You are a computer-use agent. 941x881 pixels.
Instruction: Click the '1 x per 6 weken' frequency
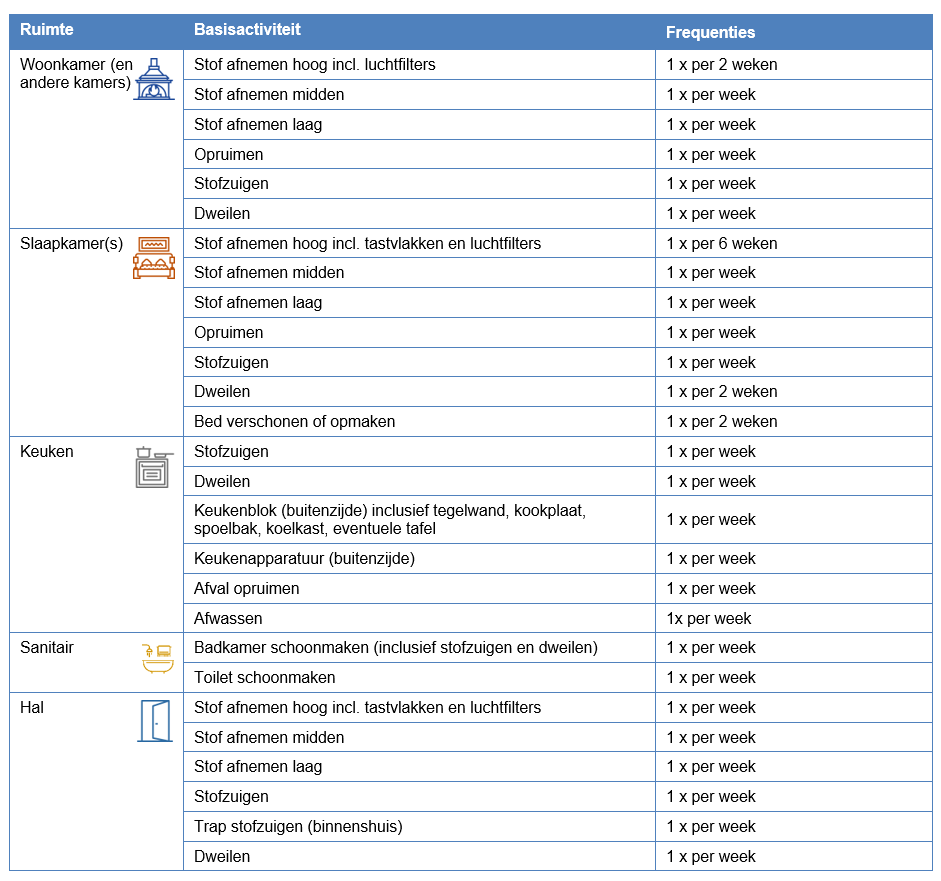(721, 243)
